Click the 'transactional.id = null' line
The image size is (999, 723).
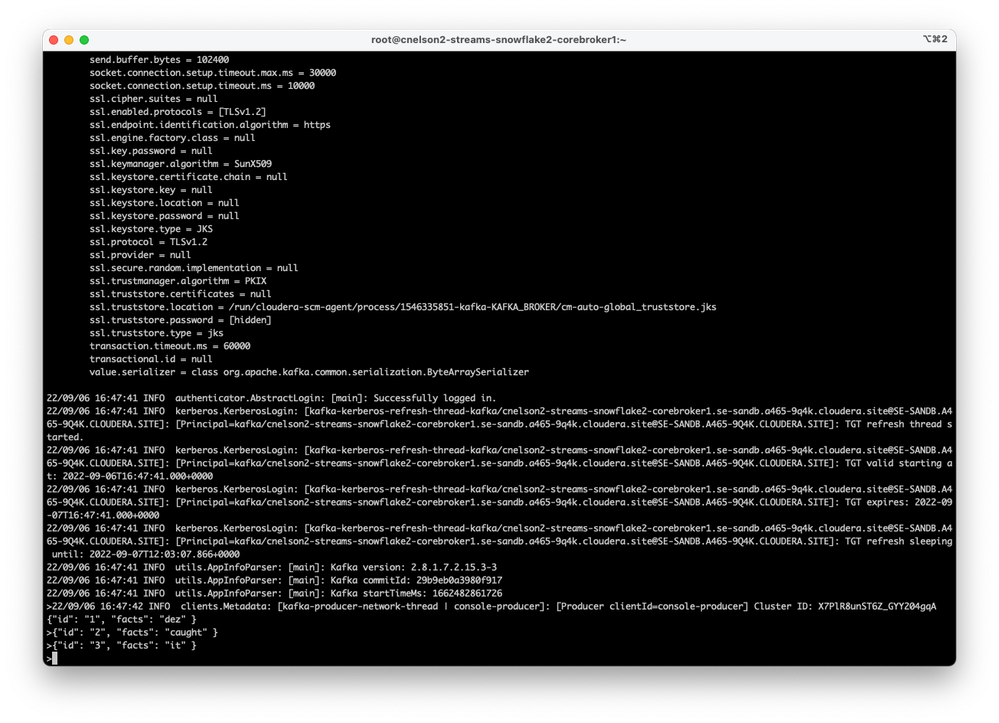[x=151, y=359]
